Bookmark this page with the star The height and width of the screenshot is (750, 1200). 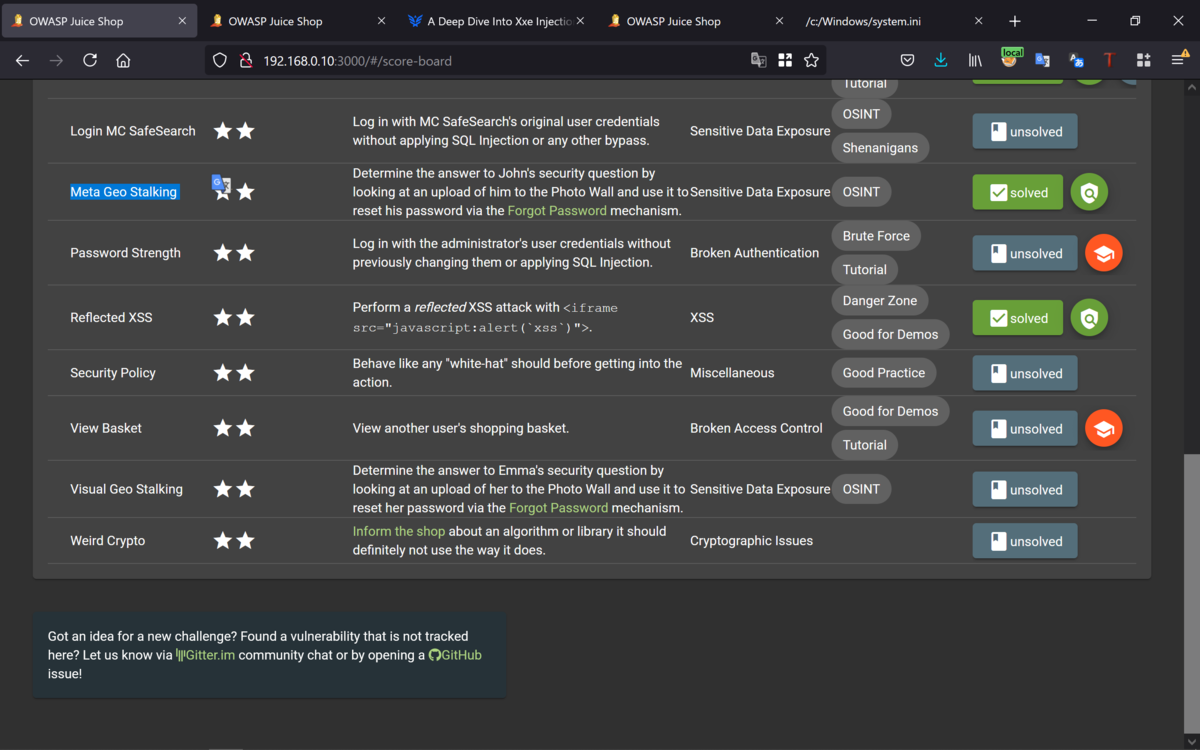coord(811,60)
